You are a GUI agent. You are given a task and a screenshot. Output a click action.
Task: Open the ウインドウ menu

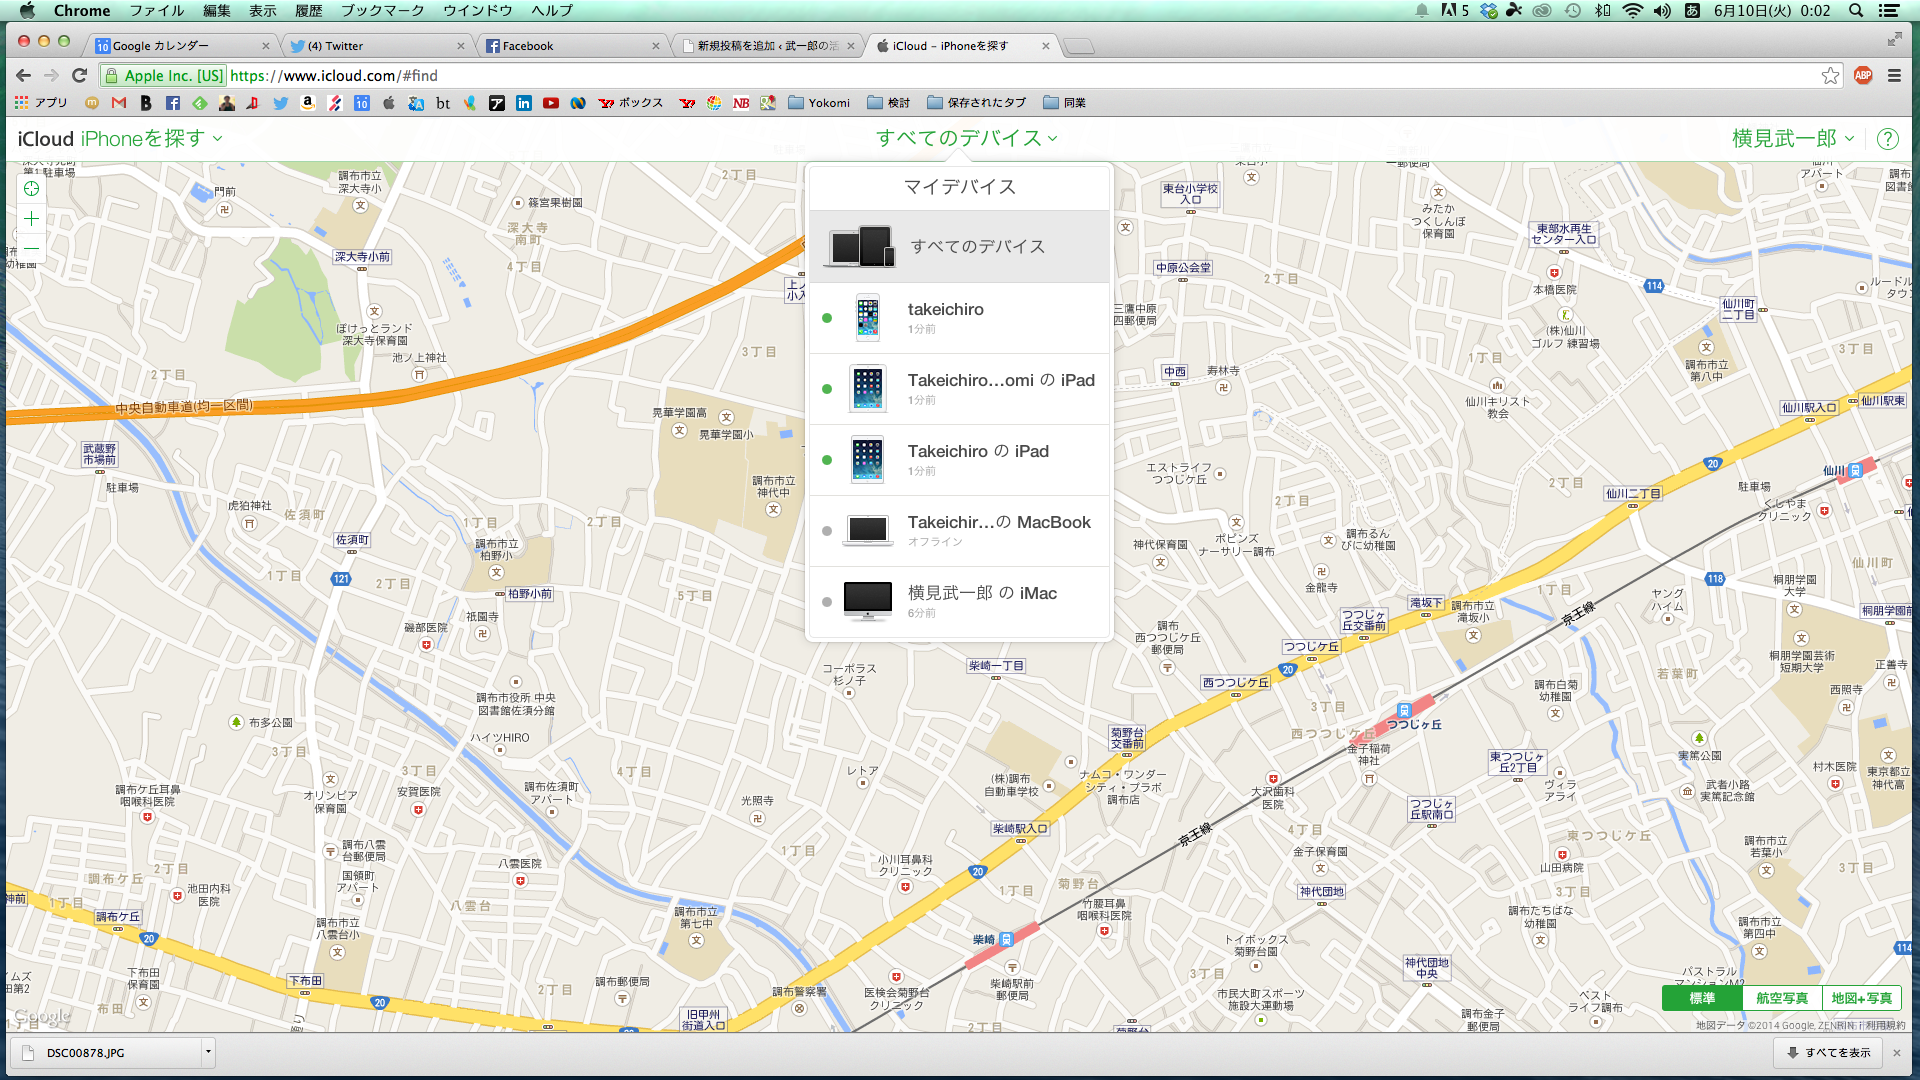[x=478, y=11]
